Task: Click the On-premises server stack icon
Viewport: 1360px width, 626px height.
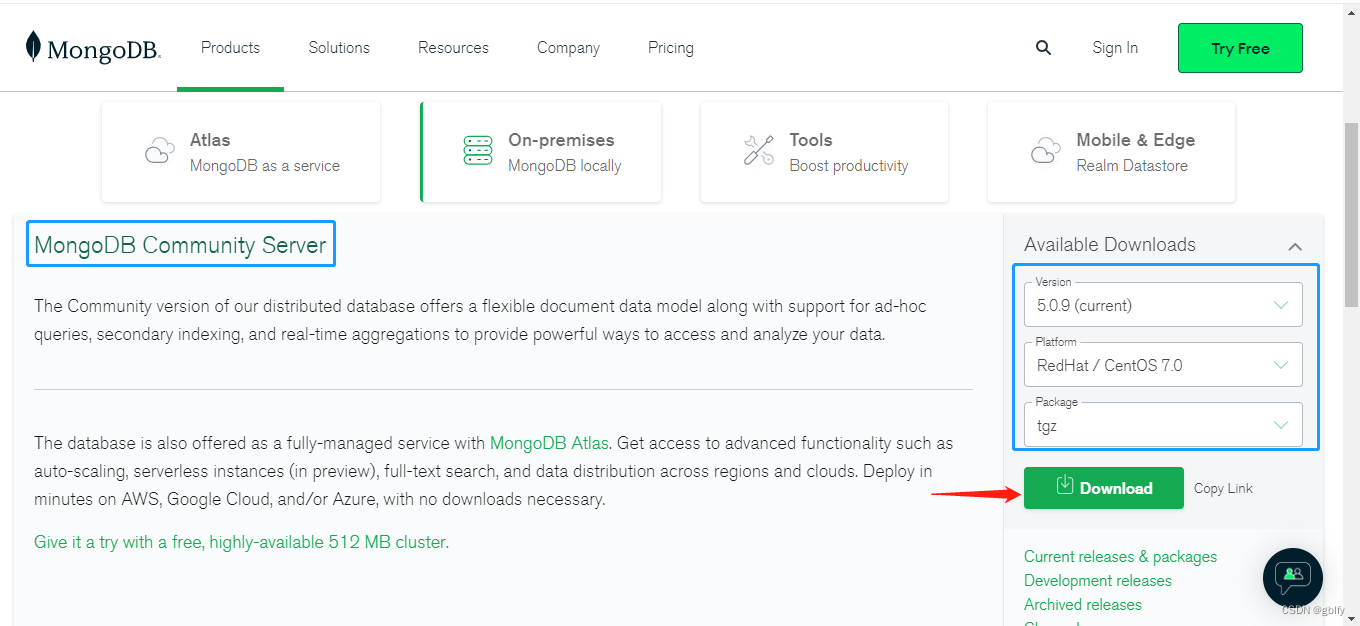Action: [478, 151]
